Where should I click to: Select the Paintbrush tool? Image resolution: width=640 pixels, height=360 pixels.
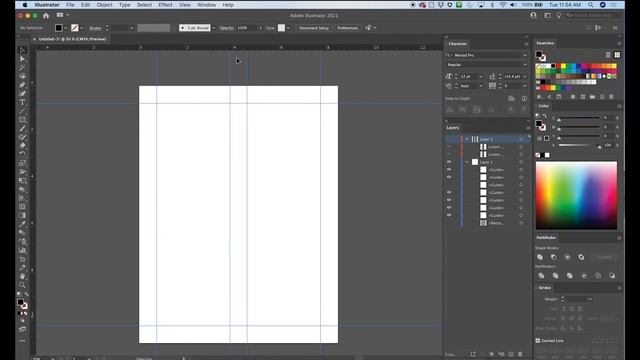(22, 128)
